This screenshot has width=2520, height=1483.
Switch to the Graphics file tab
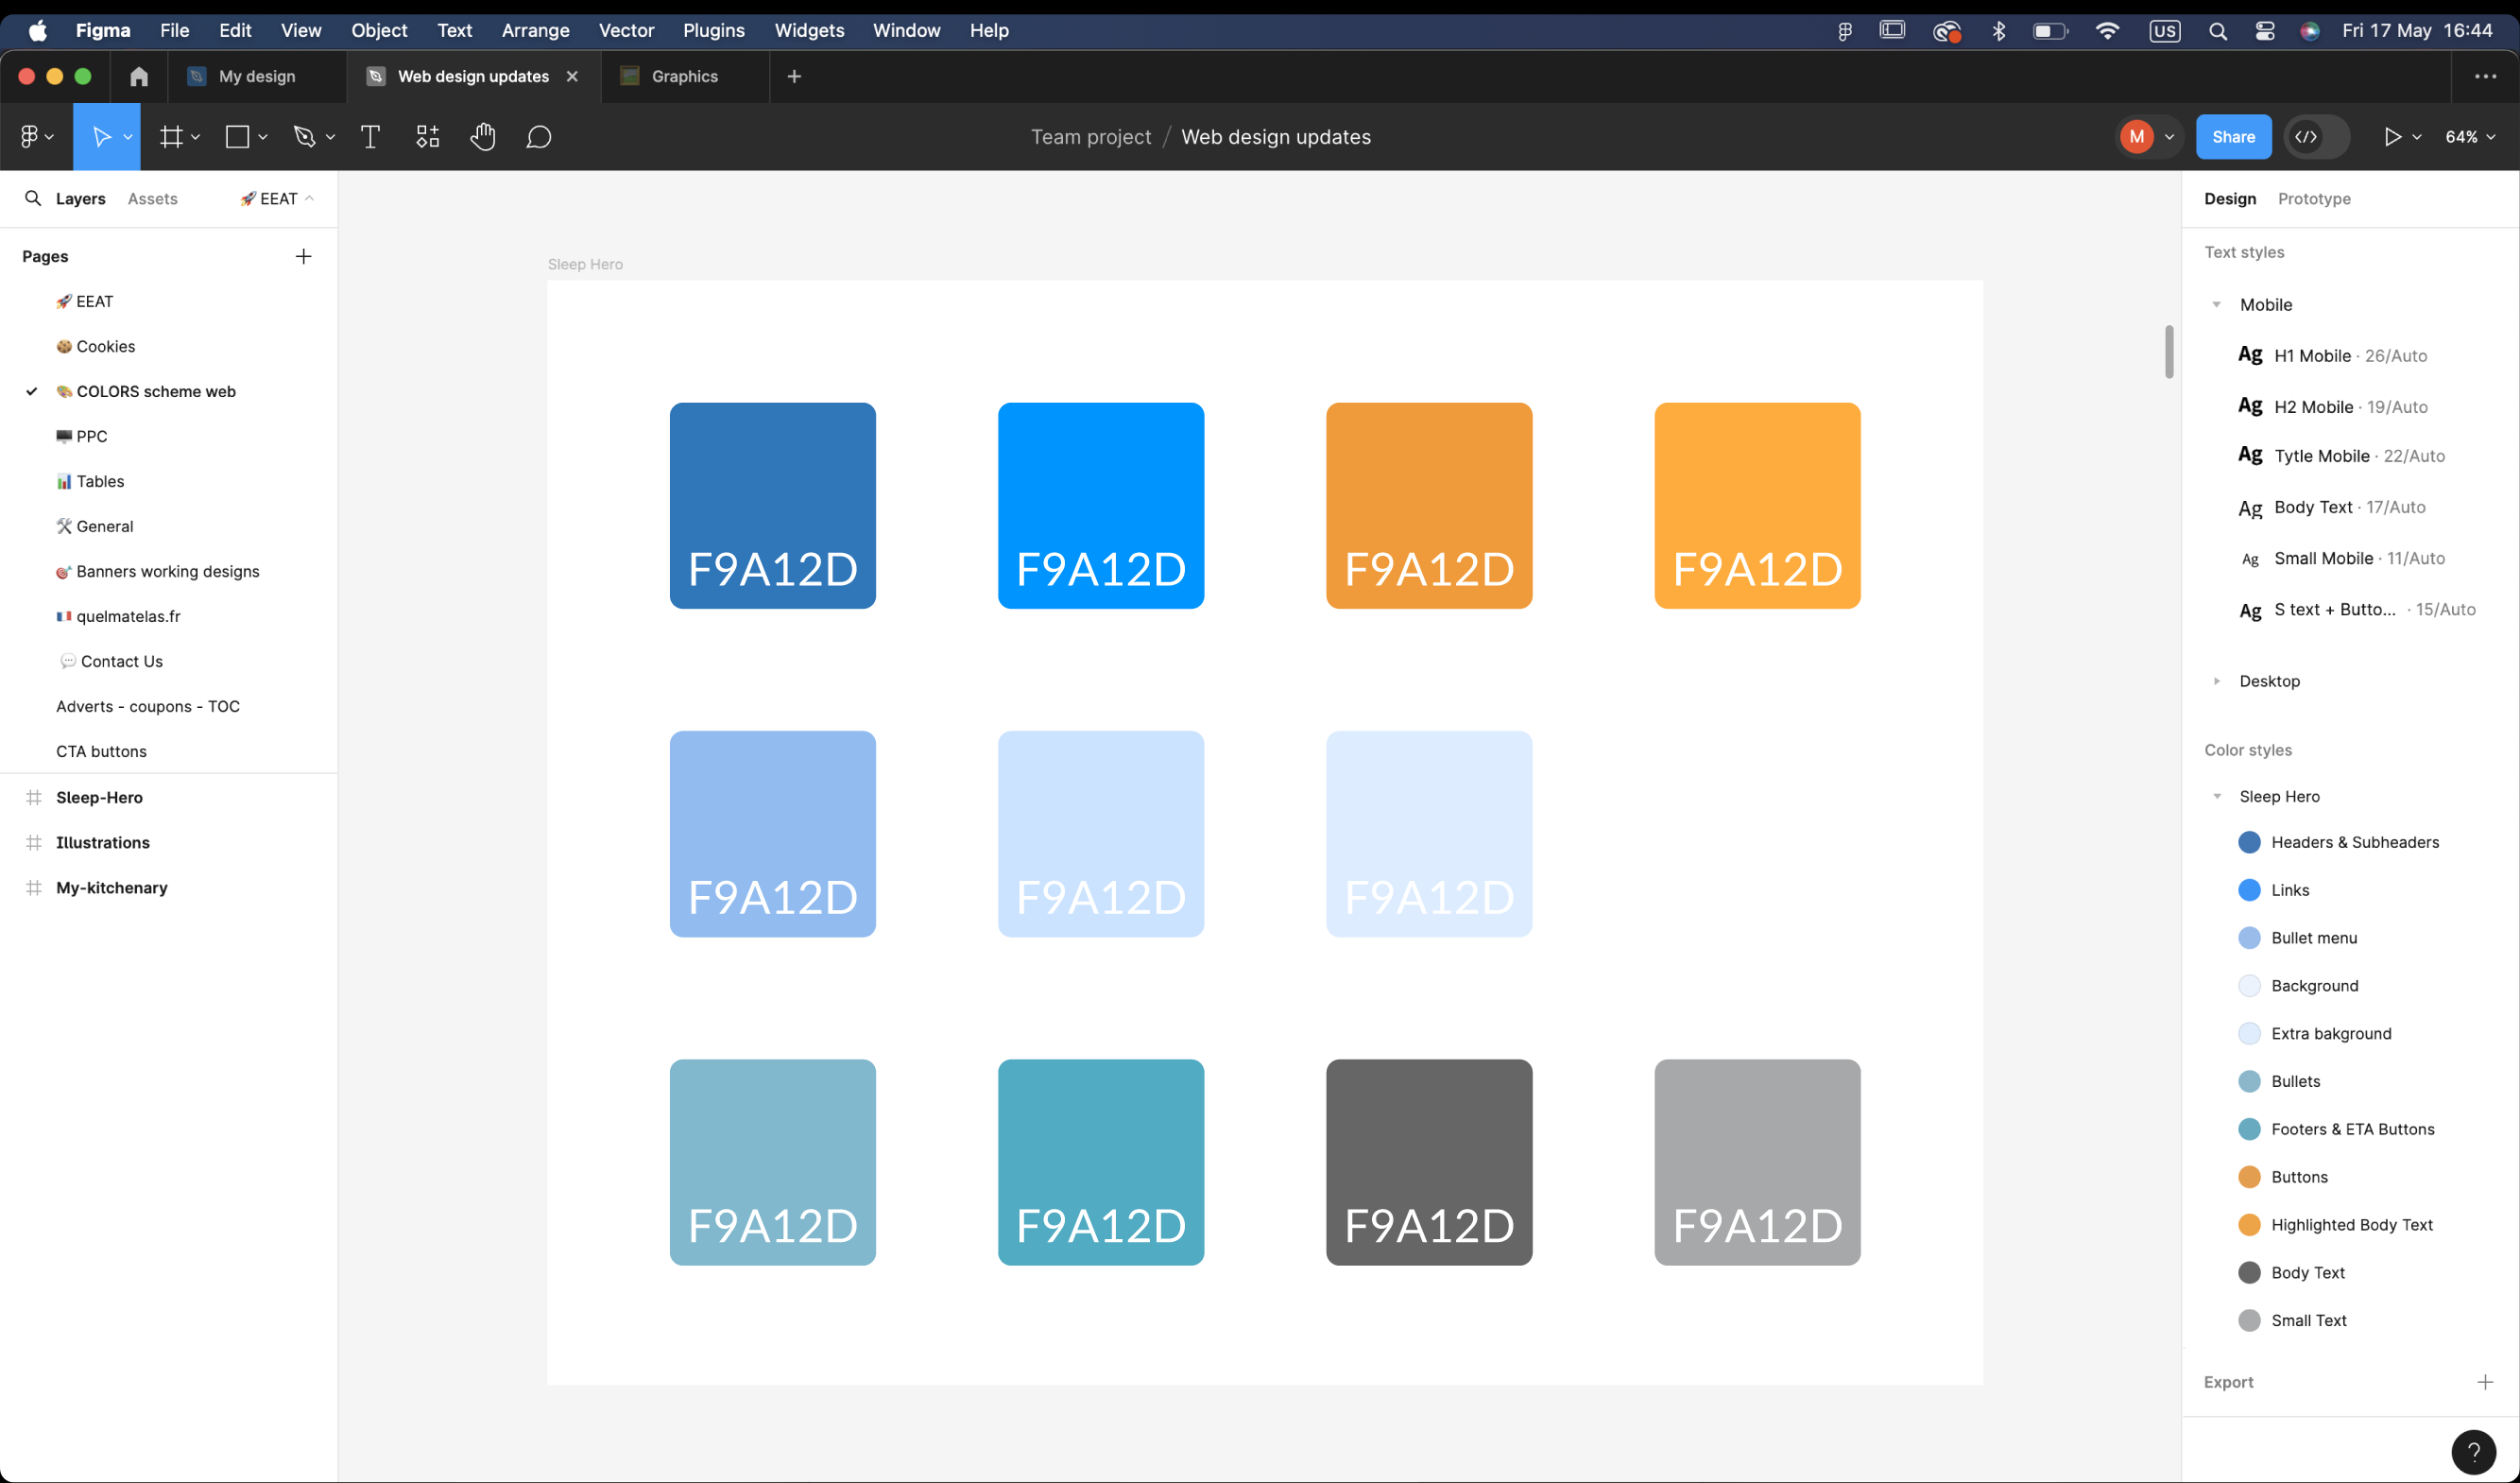click(x=685, y=76)
